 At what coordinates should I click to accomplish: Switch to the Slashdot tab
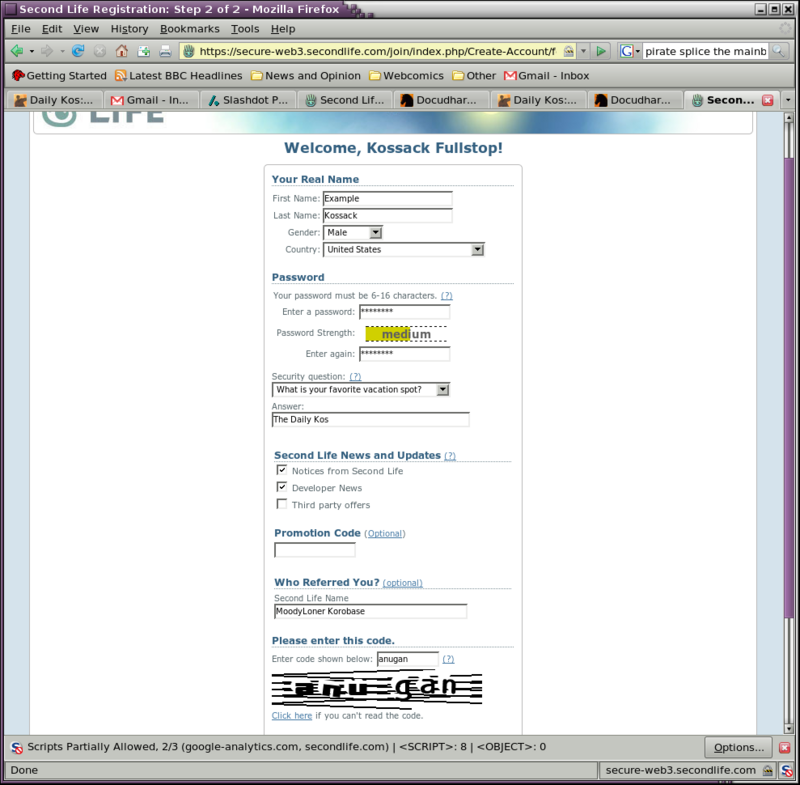[x=248, y=100]
